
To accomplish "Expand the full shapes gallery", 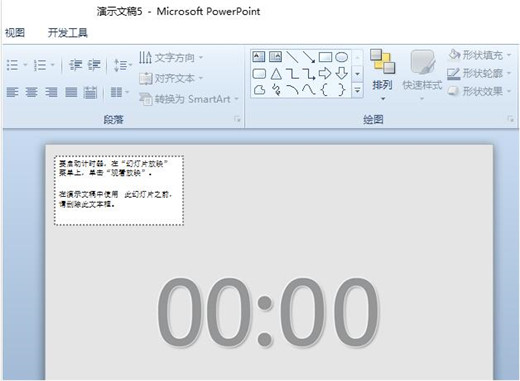I will tap(357, 90).
